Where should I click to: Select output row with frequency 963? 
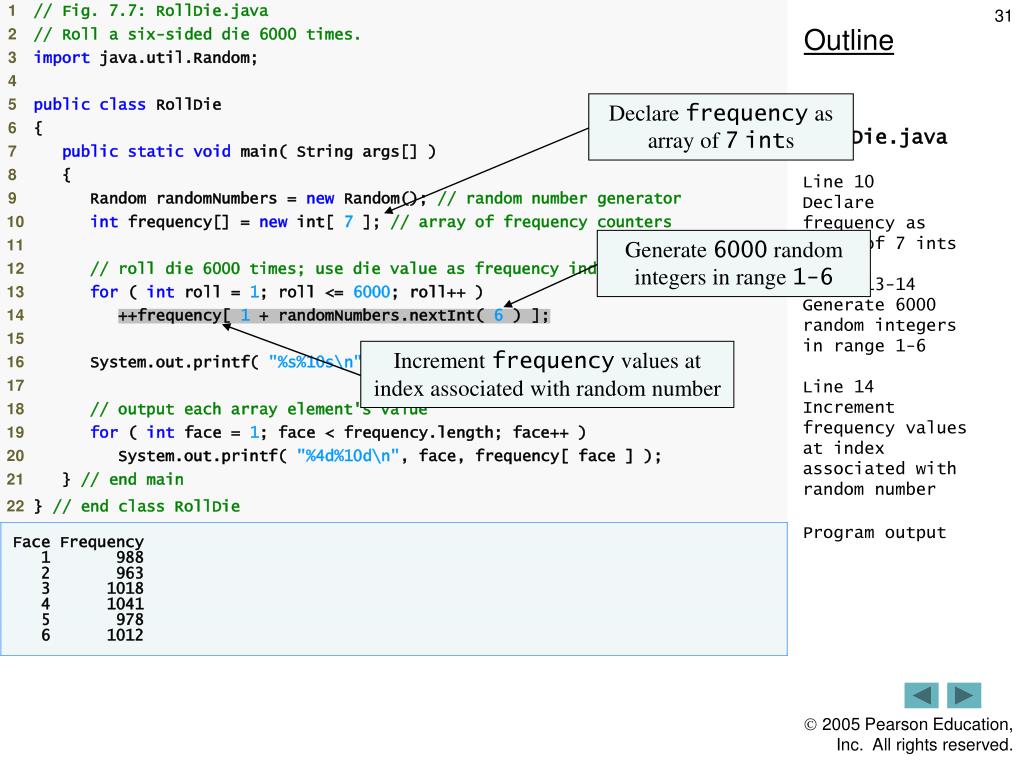click(x=91, y=573)
